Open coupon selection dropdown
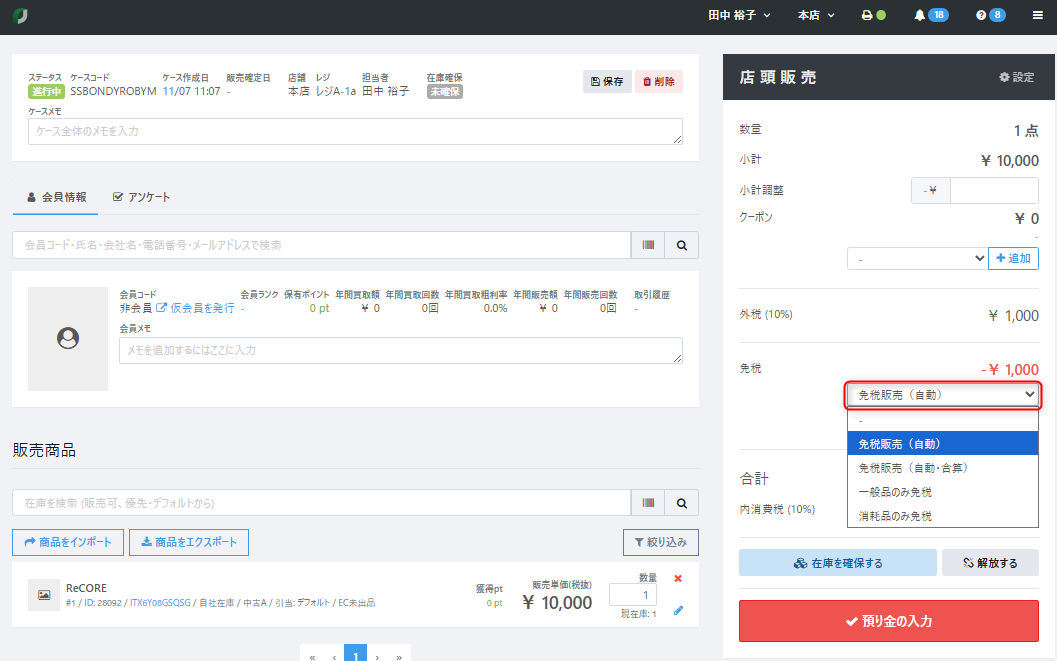The image size is (1057, 661). click(917, 258)
